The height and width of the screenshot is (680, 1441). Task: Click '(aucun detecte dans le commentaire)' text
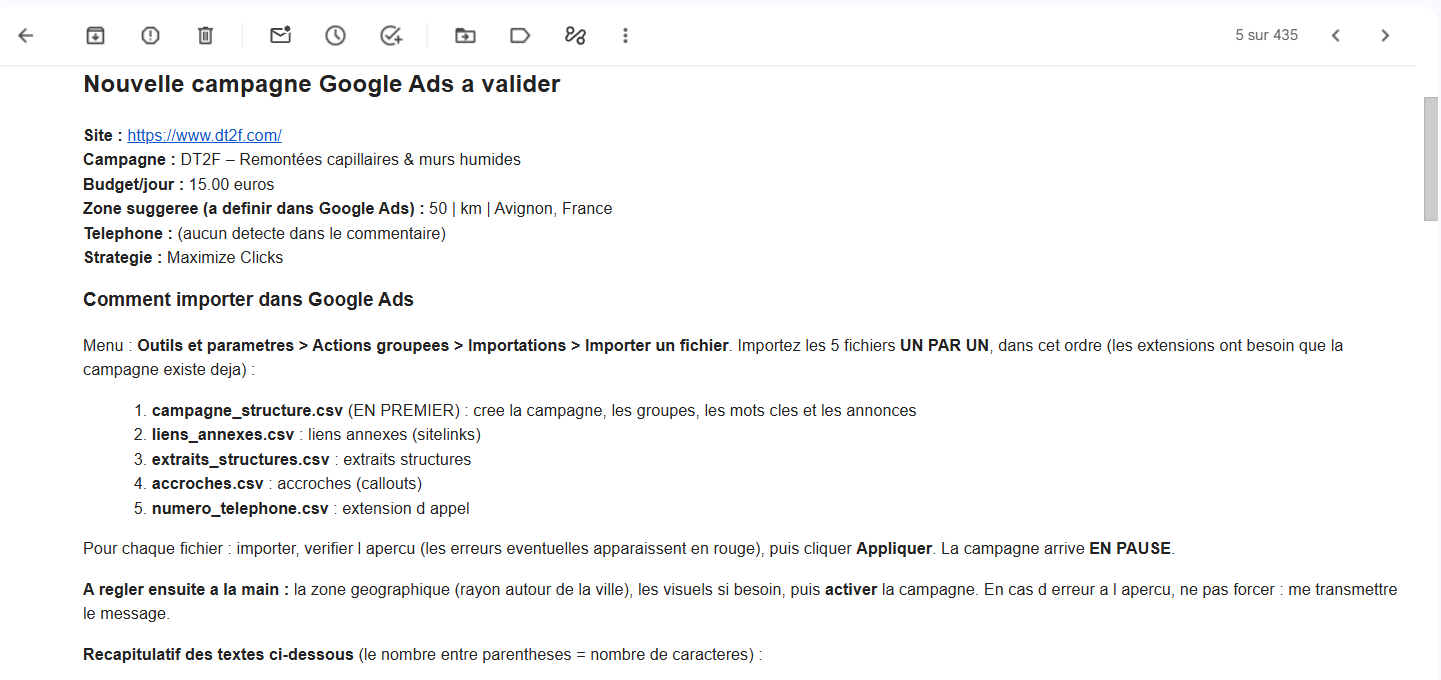tap(311, 233)
